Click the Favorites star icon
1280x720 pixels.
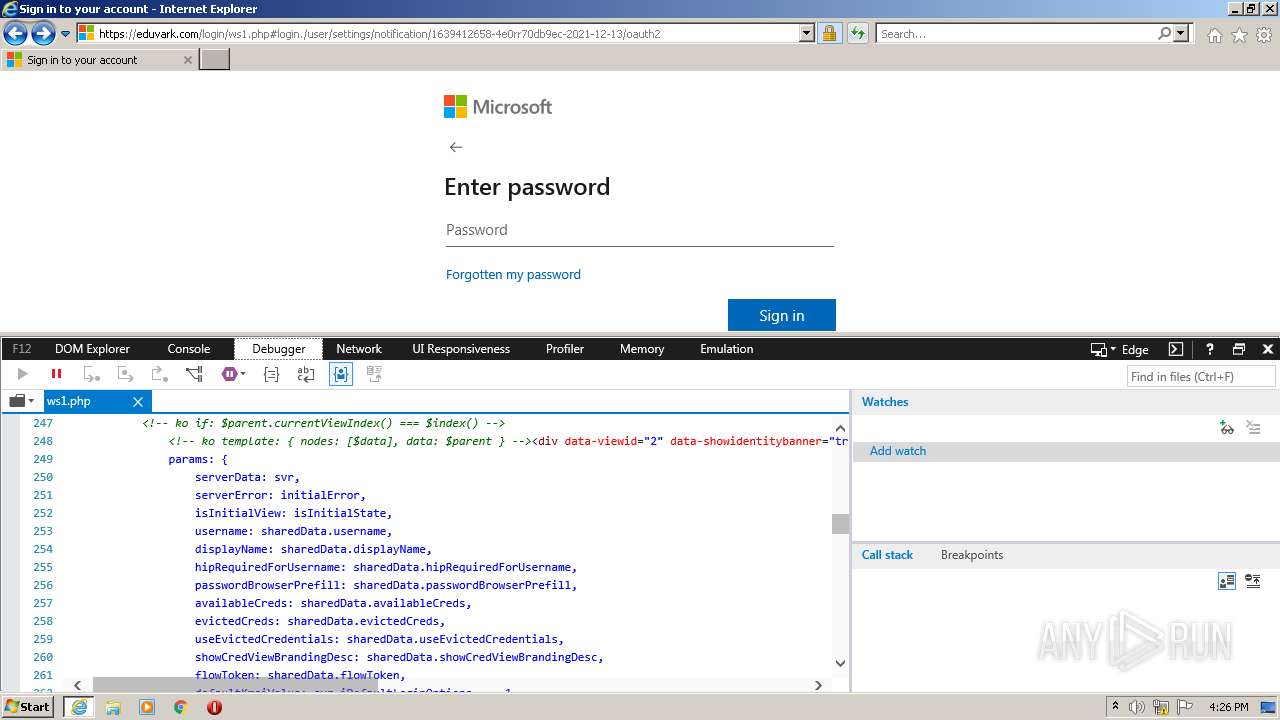coord(1239,35)
